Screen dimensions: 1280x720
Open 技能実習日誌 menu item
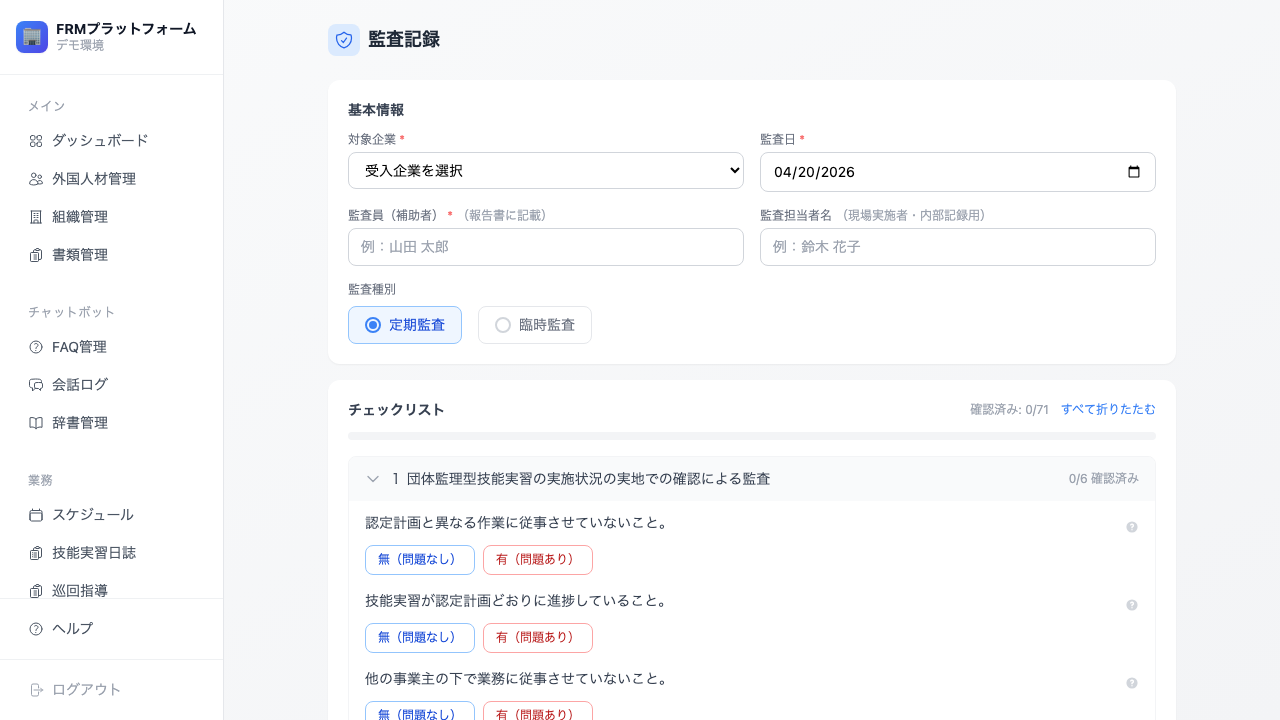click(x=112, y=553)
